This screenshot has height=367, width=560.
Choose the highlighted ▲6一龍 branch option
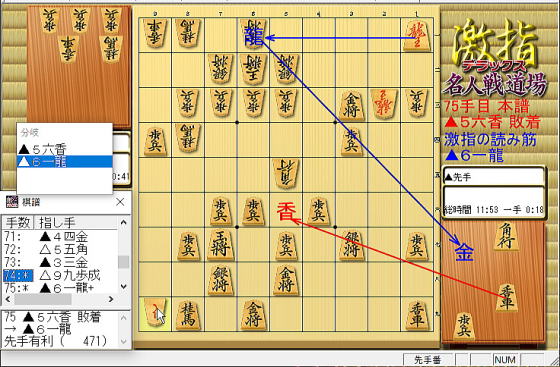click(x=64, y=162)
